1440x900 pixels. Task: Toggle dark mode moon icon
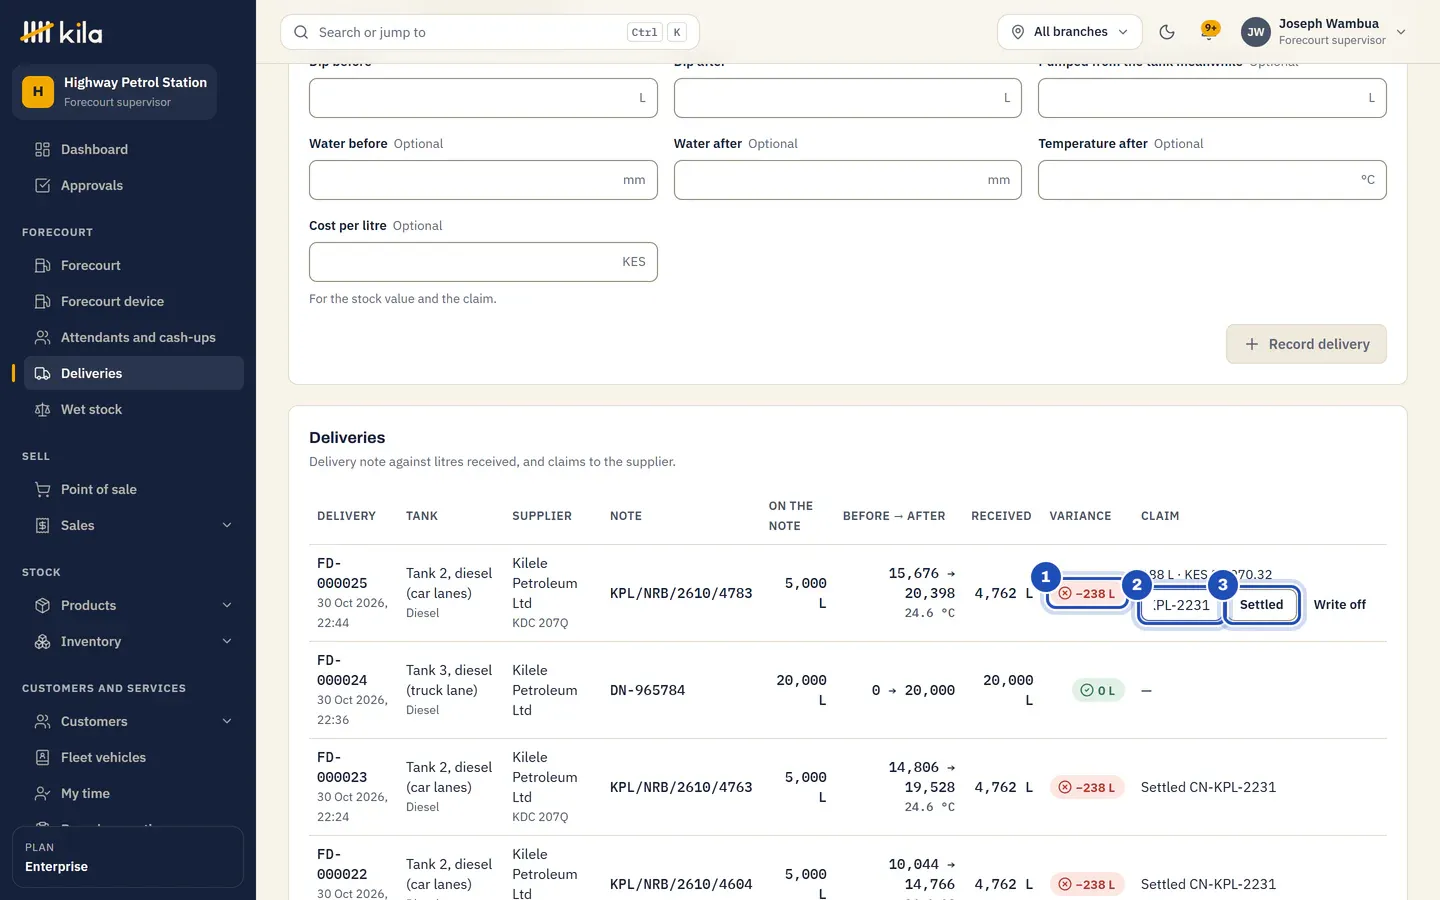tap(1167, 32)
